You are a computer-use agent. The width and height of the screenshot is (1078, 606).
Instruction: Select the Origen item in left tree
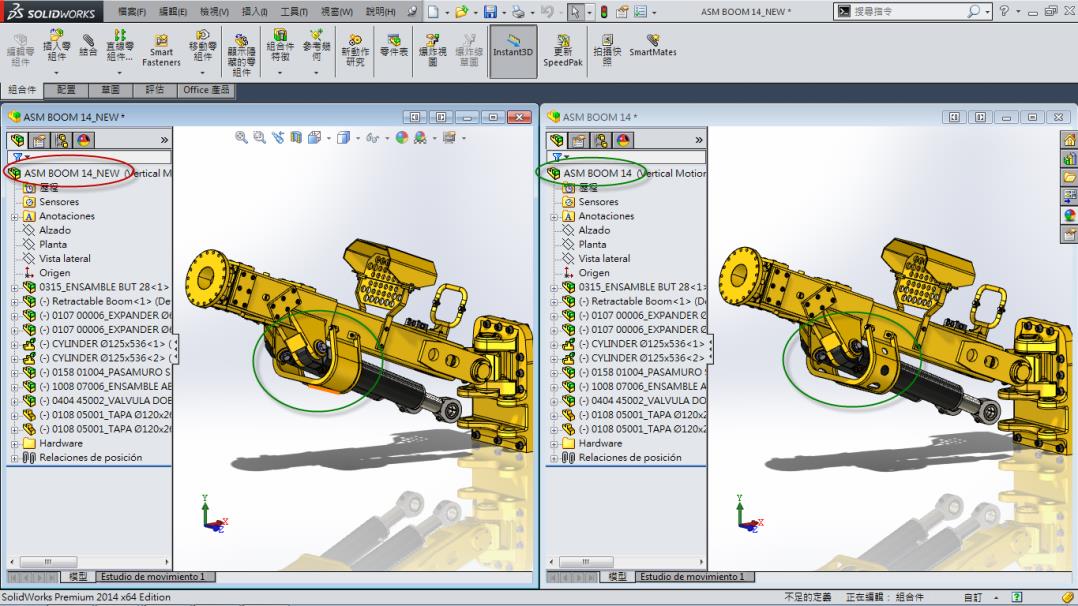(55, 273)
